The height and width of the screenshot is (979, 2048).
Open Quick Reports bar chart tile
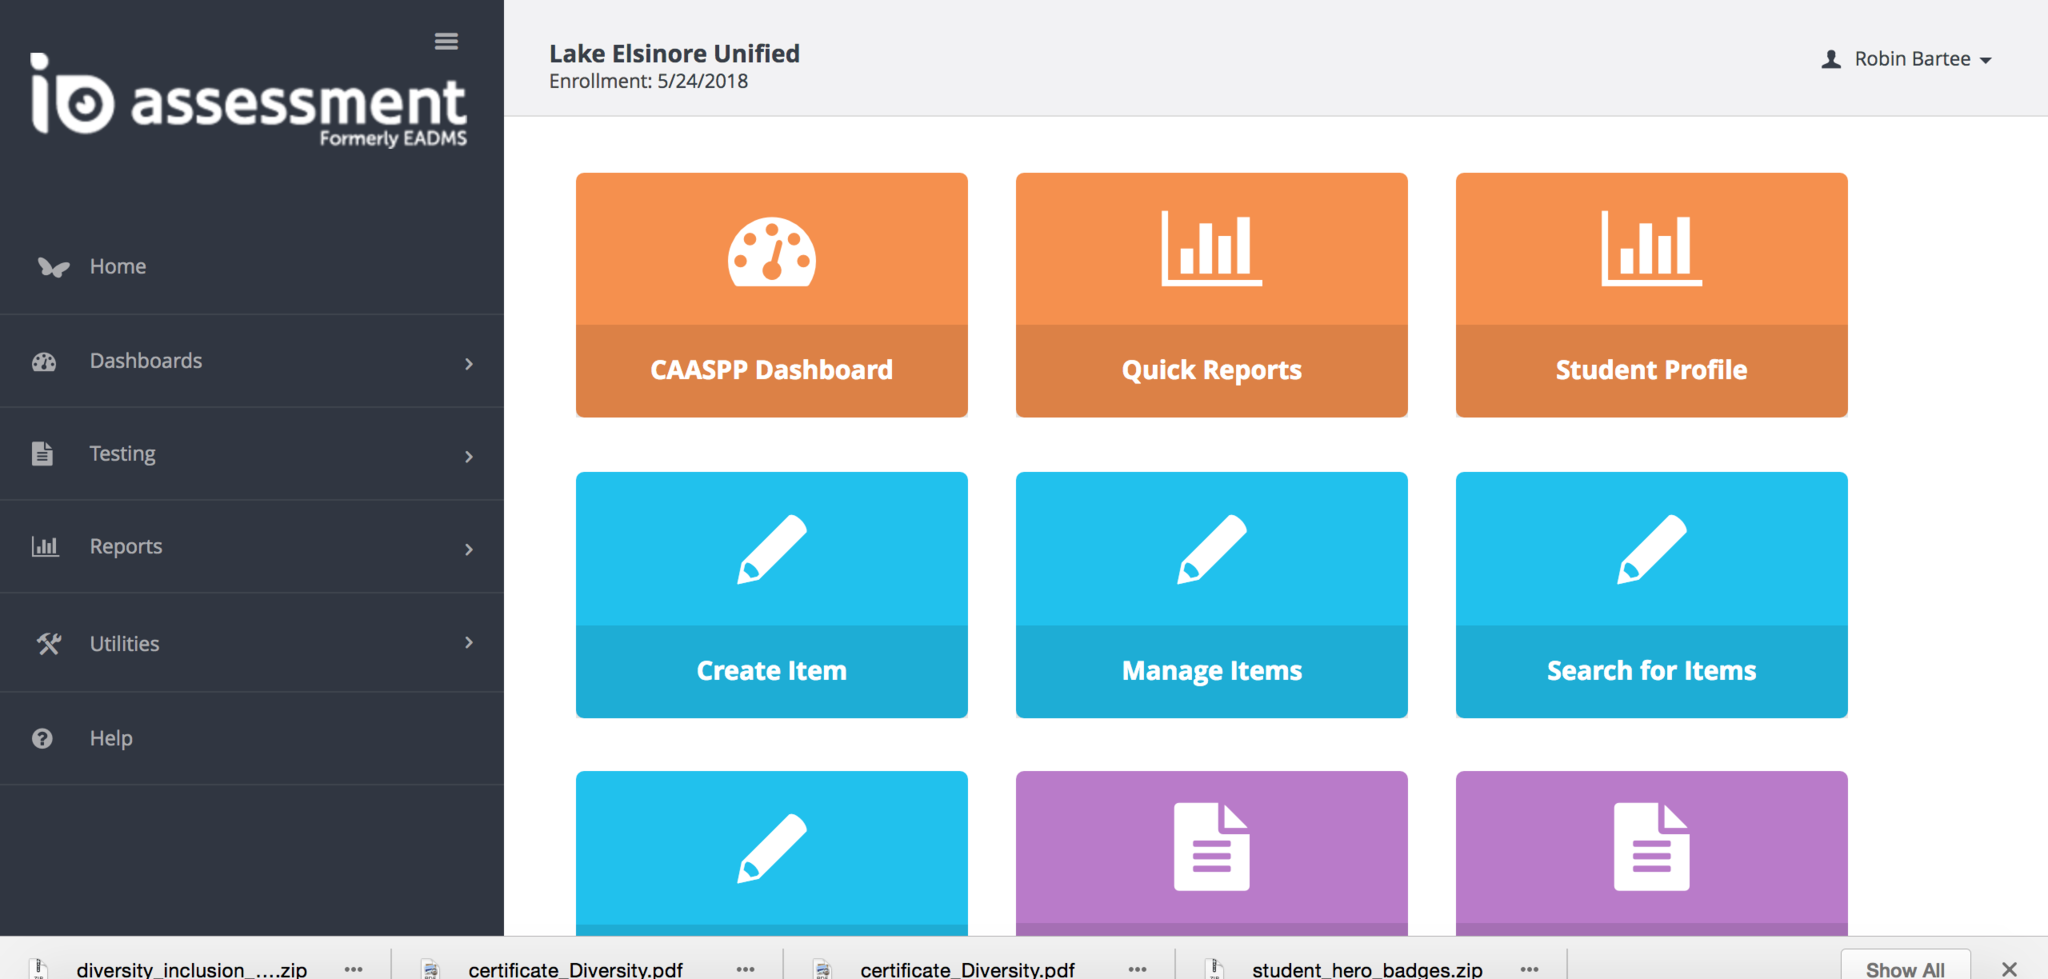tap(1211, 295)
